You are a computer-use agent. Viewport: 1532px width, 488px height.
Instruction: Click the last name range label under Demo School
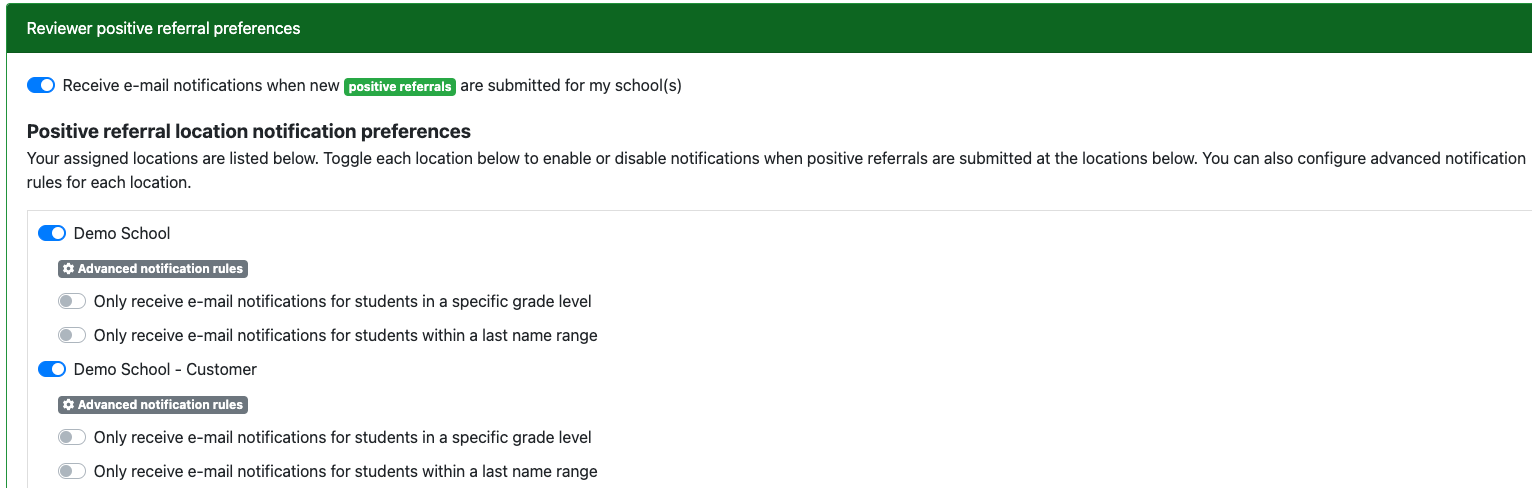pos(345,335)
